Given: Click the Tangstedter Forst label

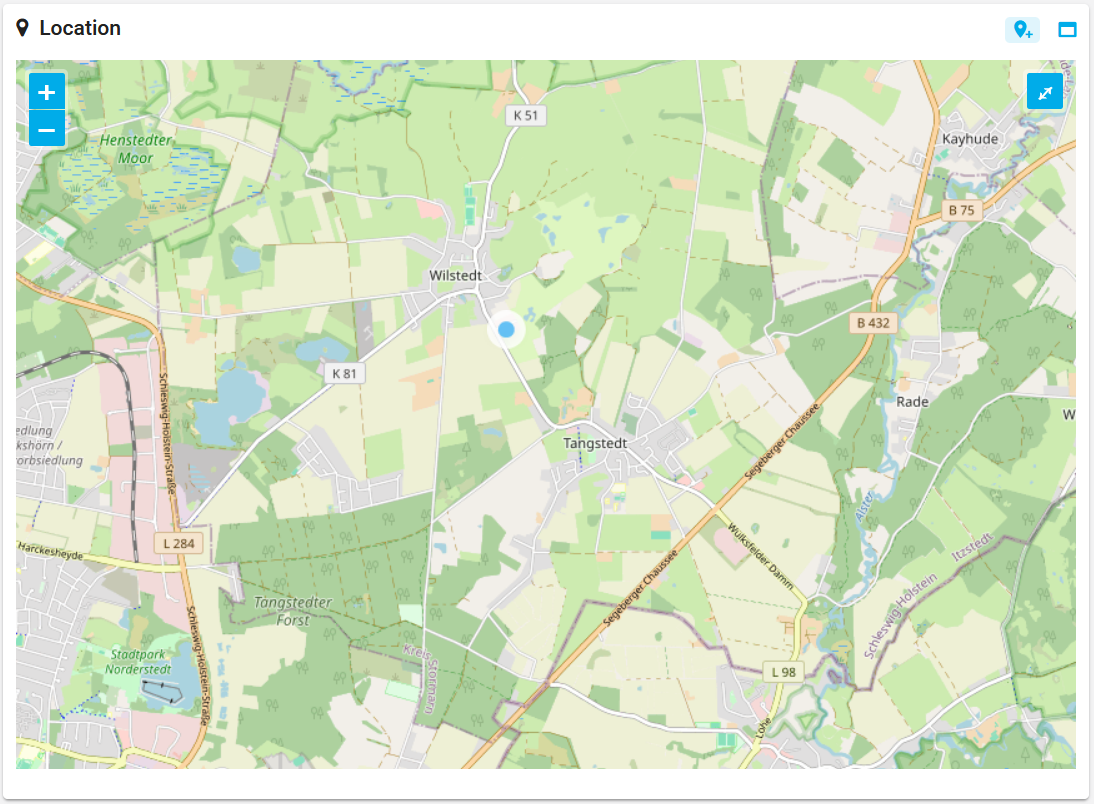Looking at the screenshot, I should tap(294, 610).
